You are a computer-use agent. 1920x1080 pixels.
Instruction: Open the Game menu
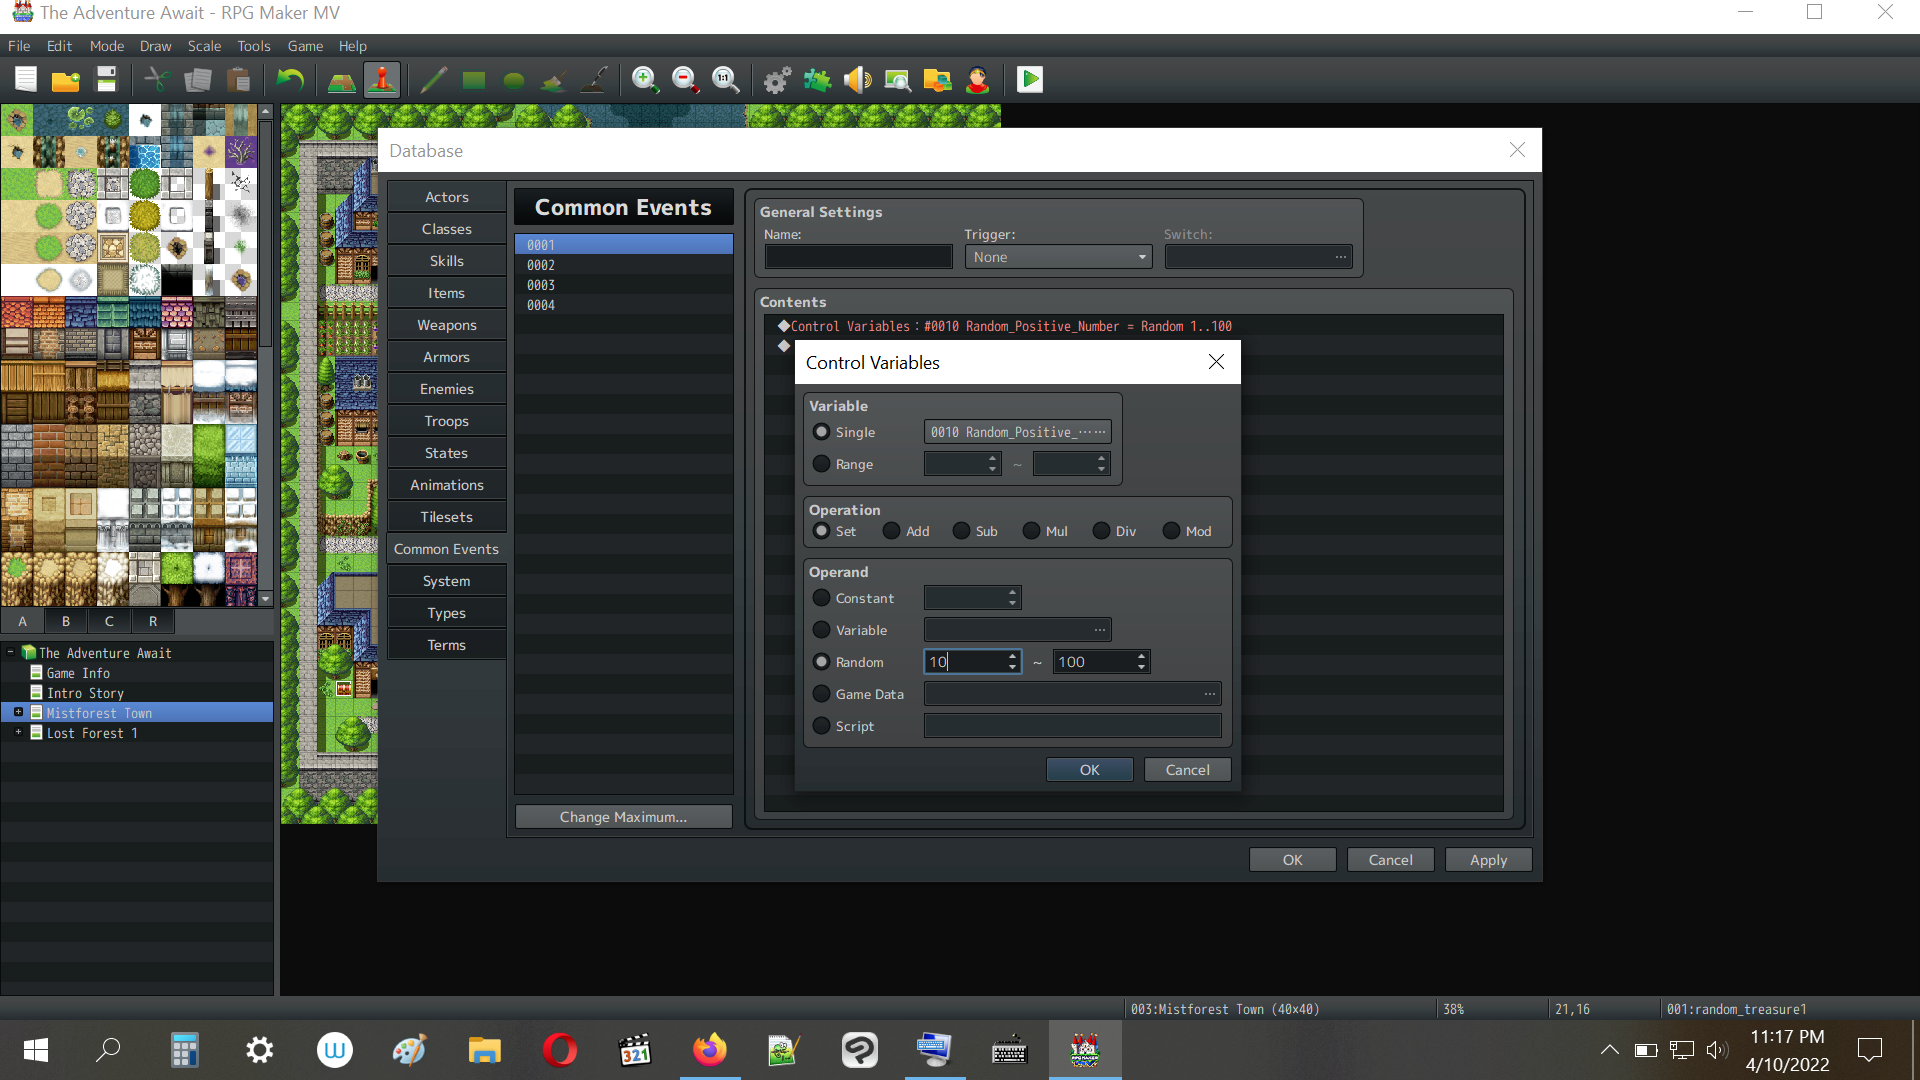[305, 46]
